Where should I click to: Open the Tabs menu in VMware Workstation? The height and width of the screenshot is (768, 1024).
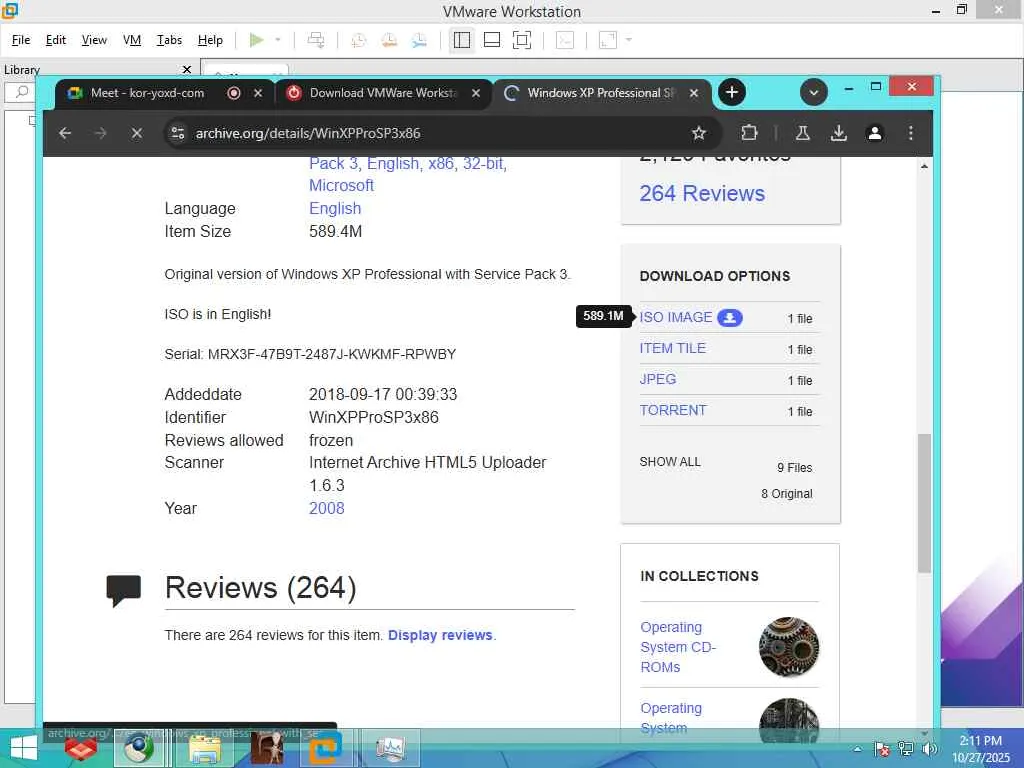169,40
